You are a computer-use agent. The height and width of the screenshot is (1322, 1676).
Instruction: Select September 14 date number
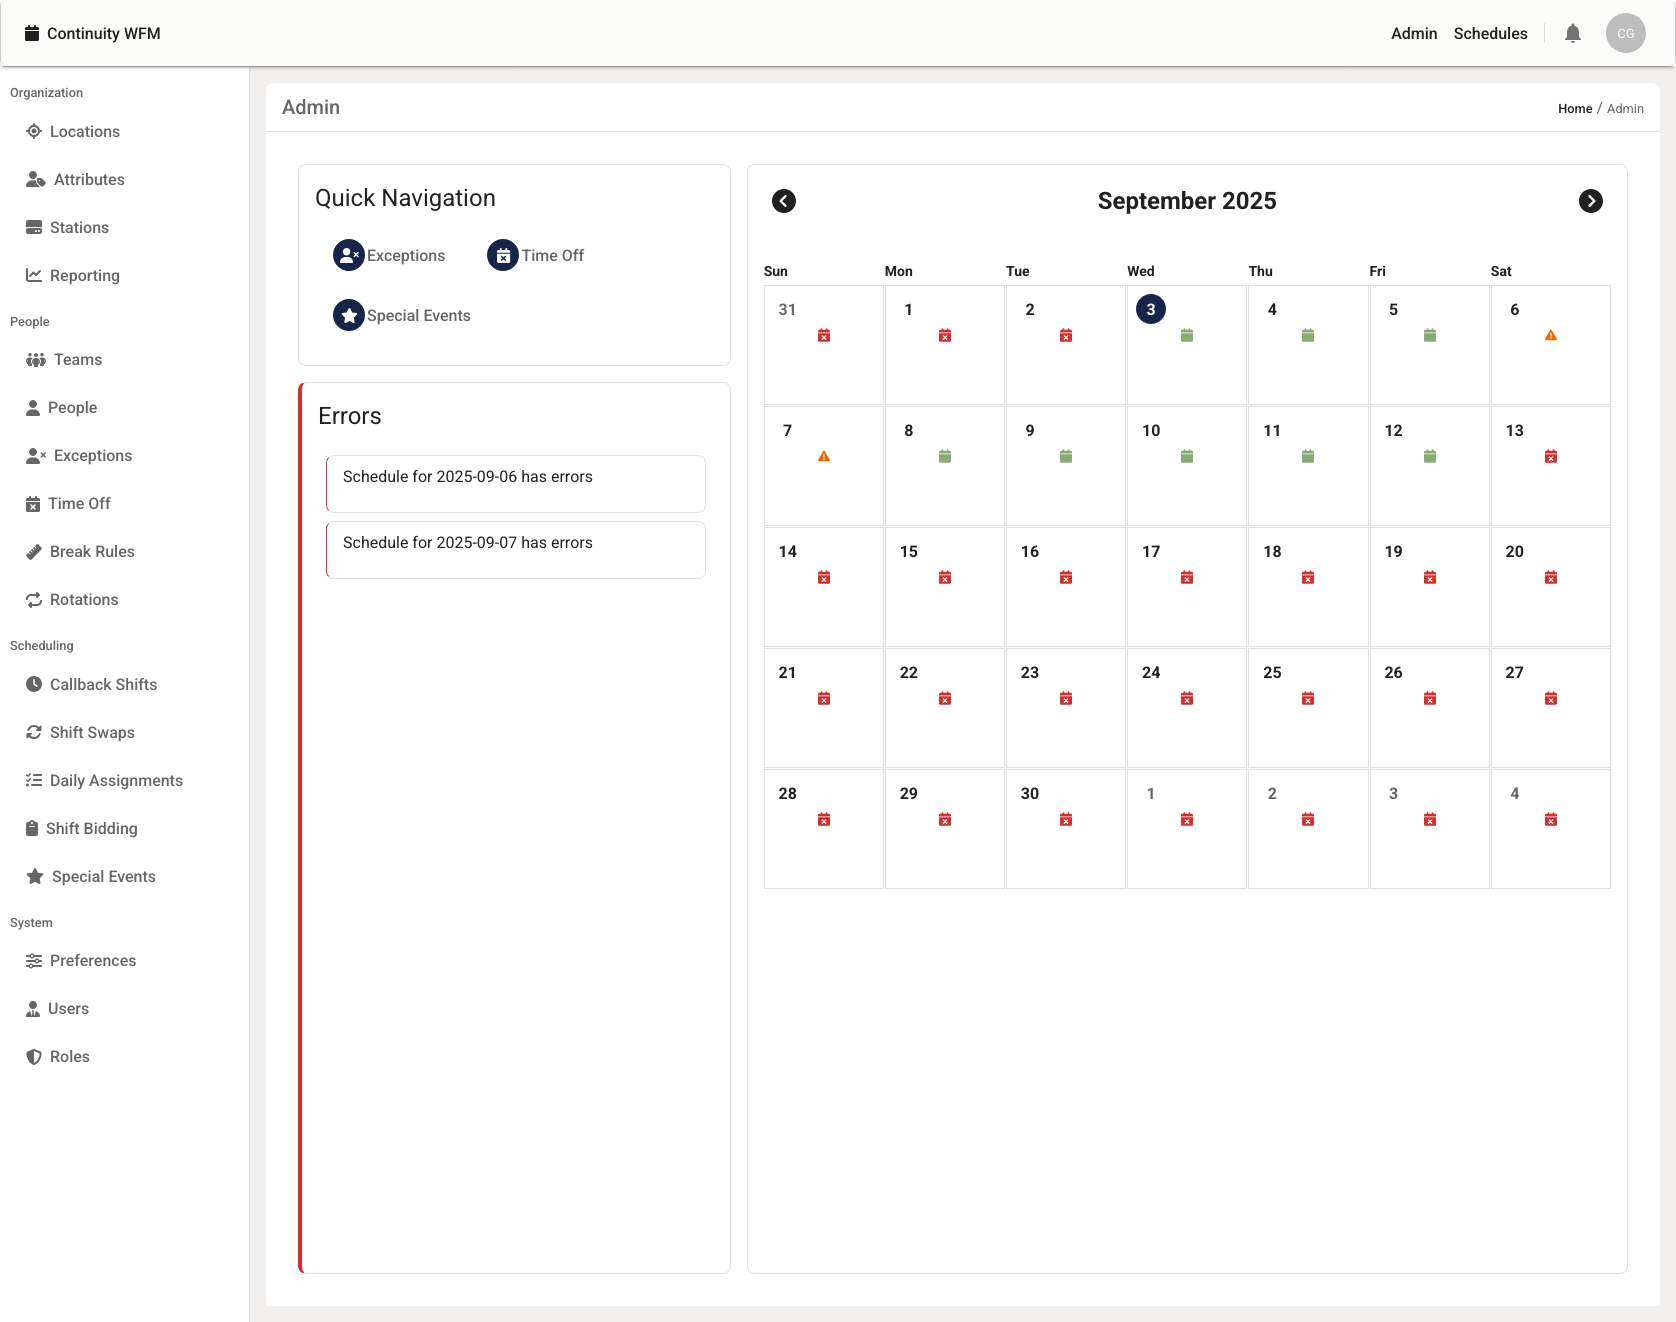pos(788,551)
